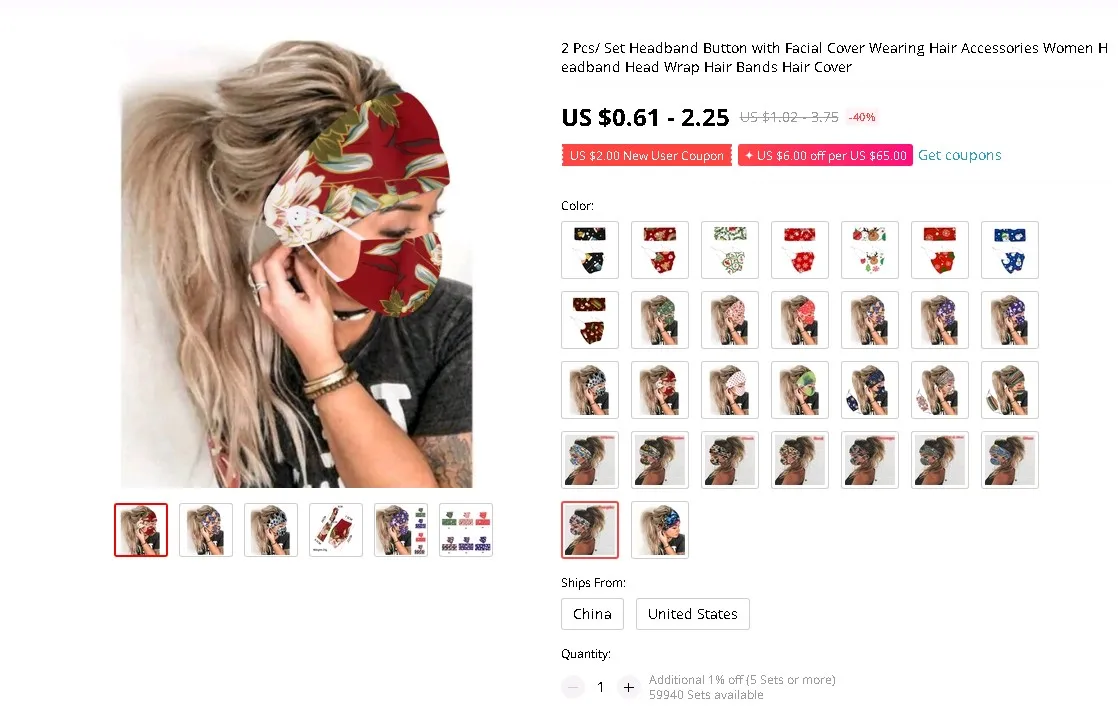Claim the US $2.00 New User Coupon

point(647,155)
